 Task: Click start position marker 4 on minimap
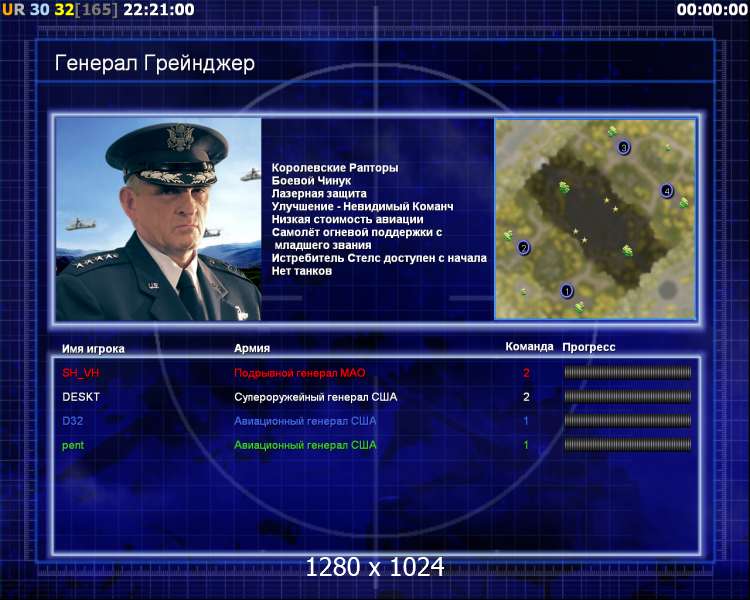pyautogui.click(x=667, y=191)
